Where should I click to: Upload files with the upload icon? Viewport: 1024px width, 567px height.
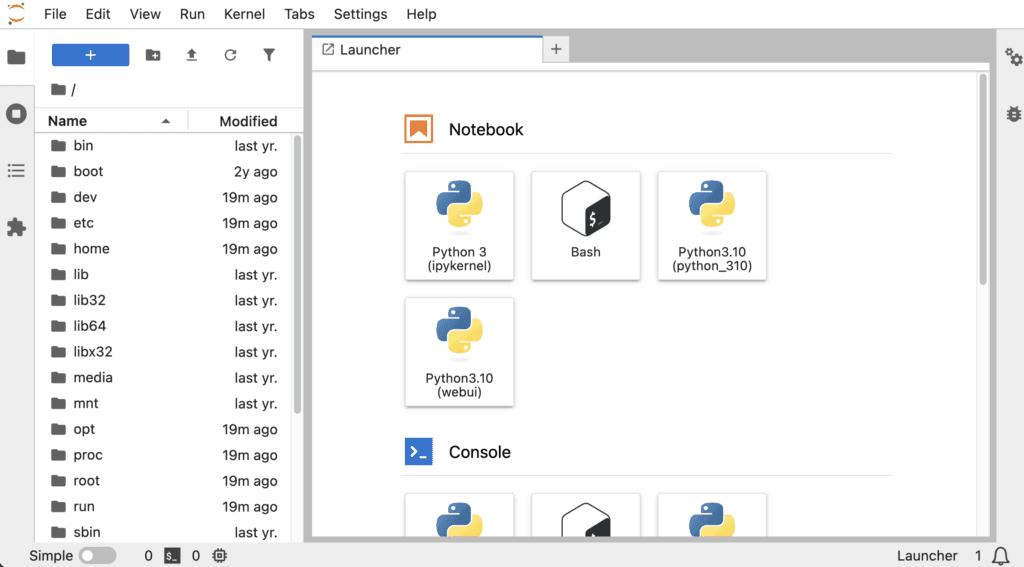tap(191, 55)
